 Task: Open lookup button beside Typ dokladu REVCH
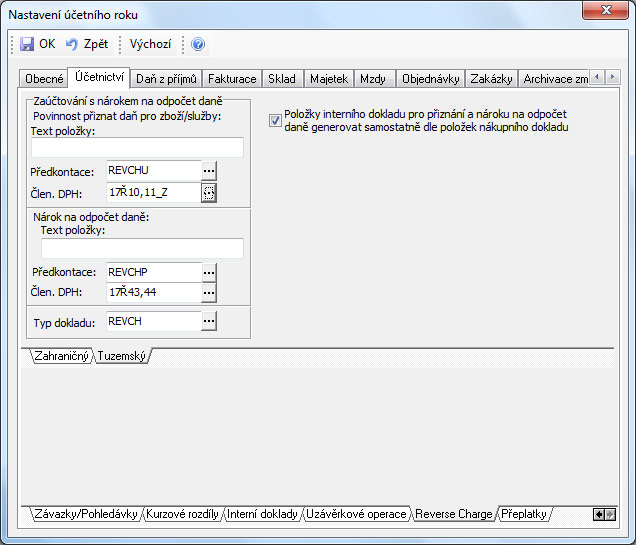click(x=209, y=321)
